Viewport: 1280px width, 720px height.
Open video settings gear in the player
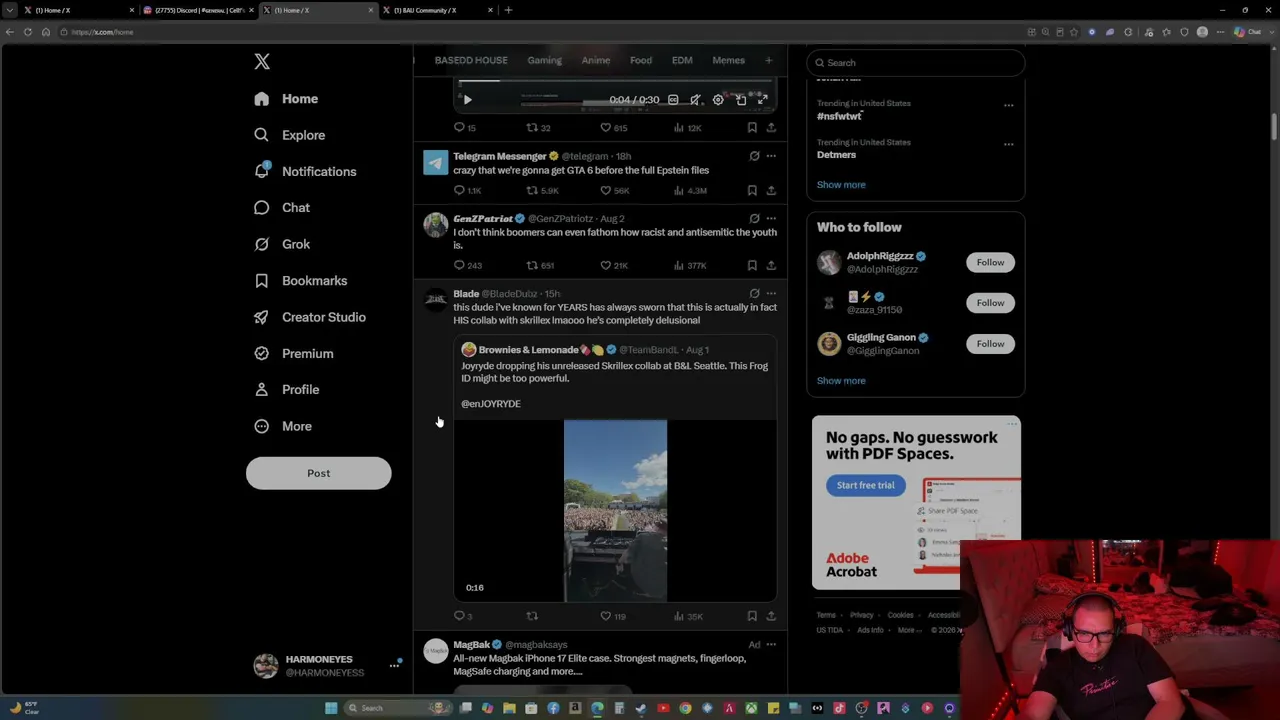point(718,100)
